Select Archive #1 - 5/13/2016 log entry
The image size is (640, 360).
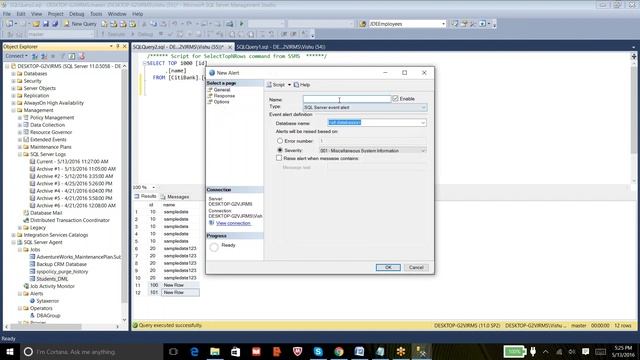pyautogui.click(x=76, y=169)
